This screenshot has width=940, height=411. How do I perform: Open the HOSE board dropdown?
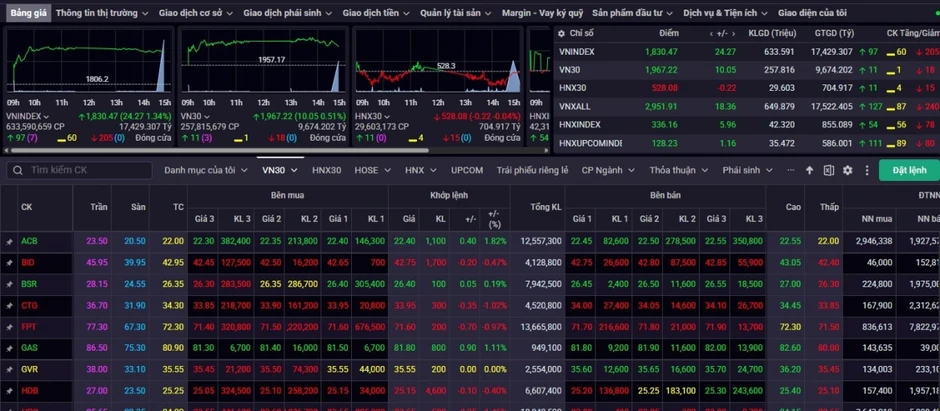point(372,170)
